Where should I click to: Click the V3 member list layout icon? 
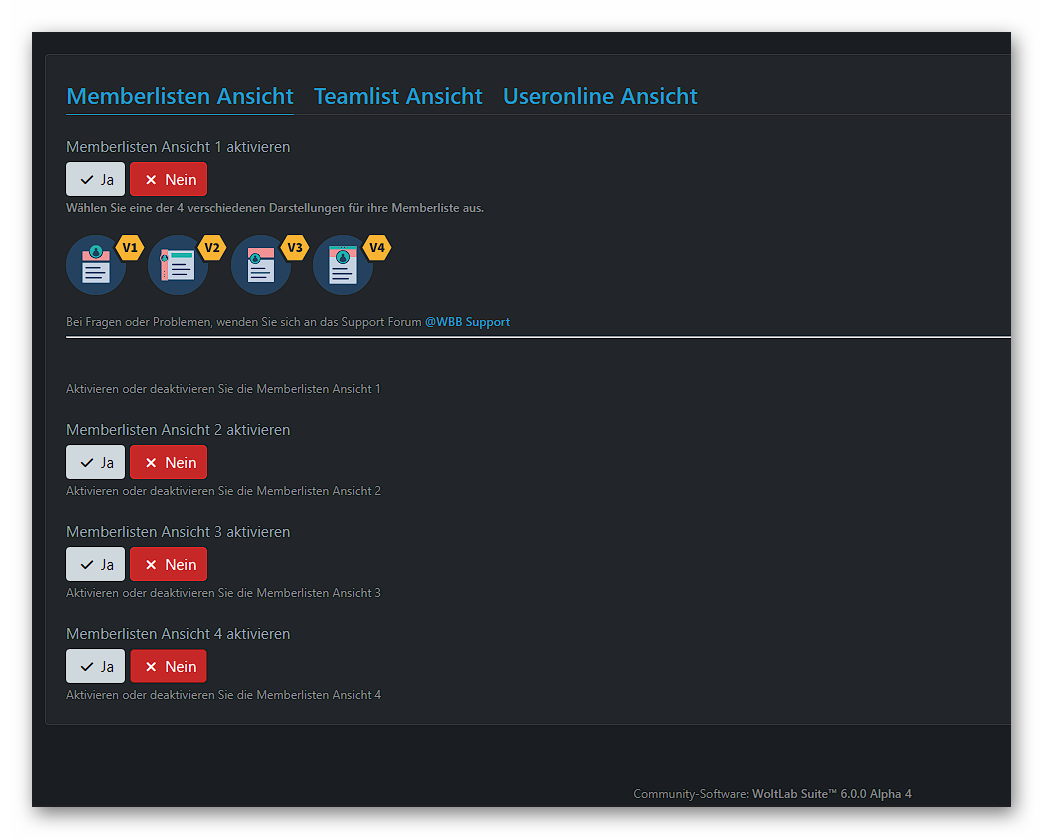tap(261, 266)
